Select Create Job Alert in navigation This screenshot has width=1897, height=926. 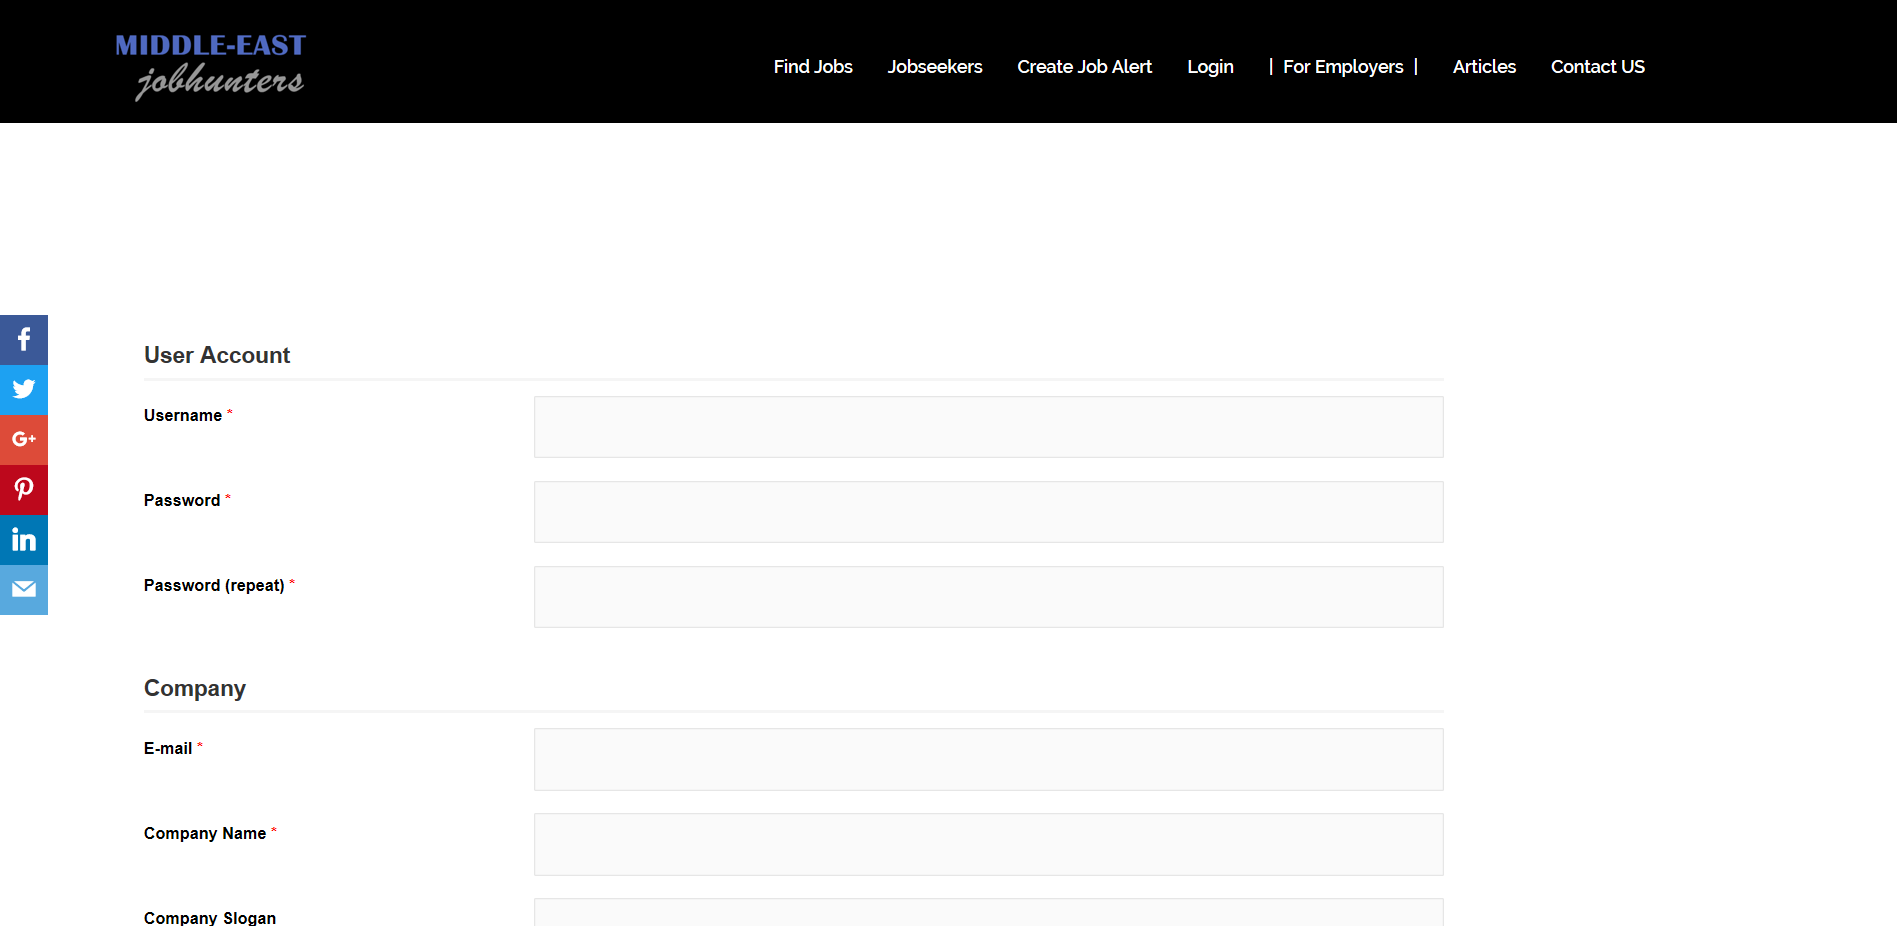[x=1084, y=67]
